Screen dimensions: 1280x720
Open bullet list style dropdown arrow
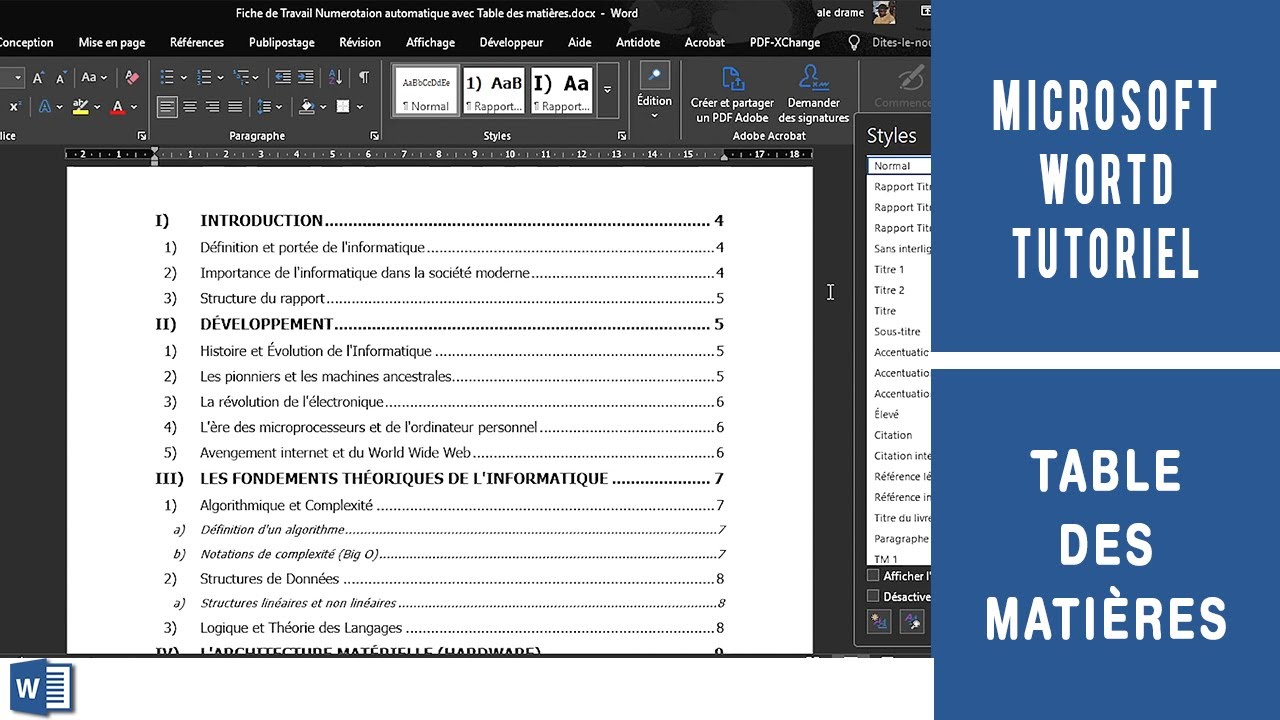click(183, 77)
